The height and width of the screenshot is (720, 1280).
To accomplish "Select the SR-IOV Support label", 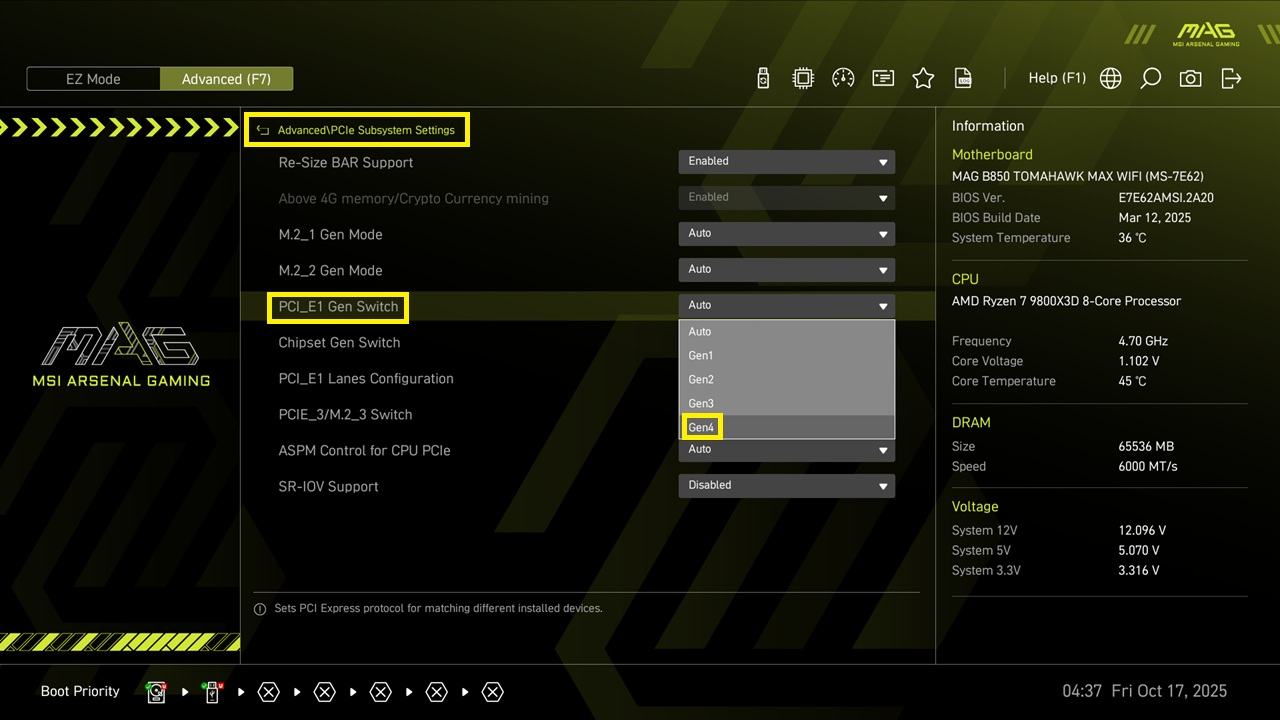I will [x=328, y=486].
